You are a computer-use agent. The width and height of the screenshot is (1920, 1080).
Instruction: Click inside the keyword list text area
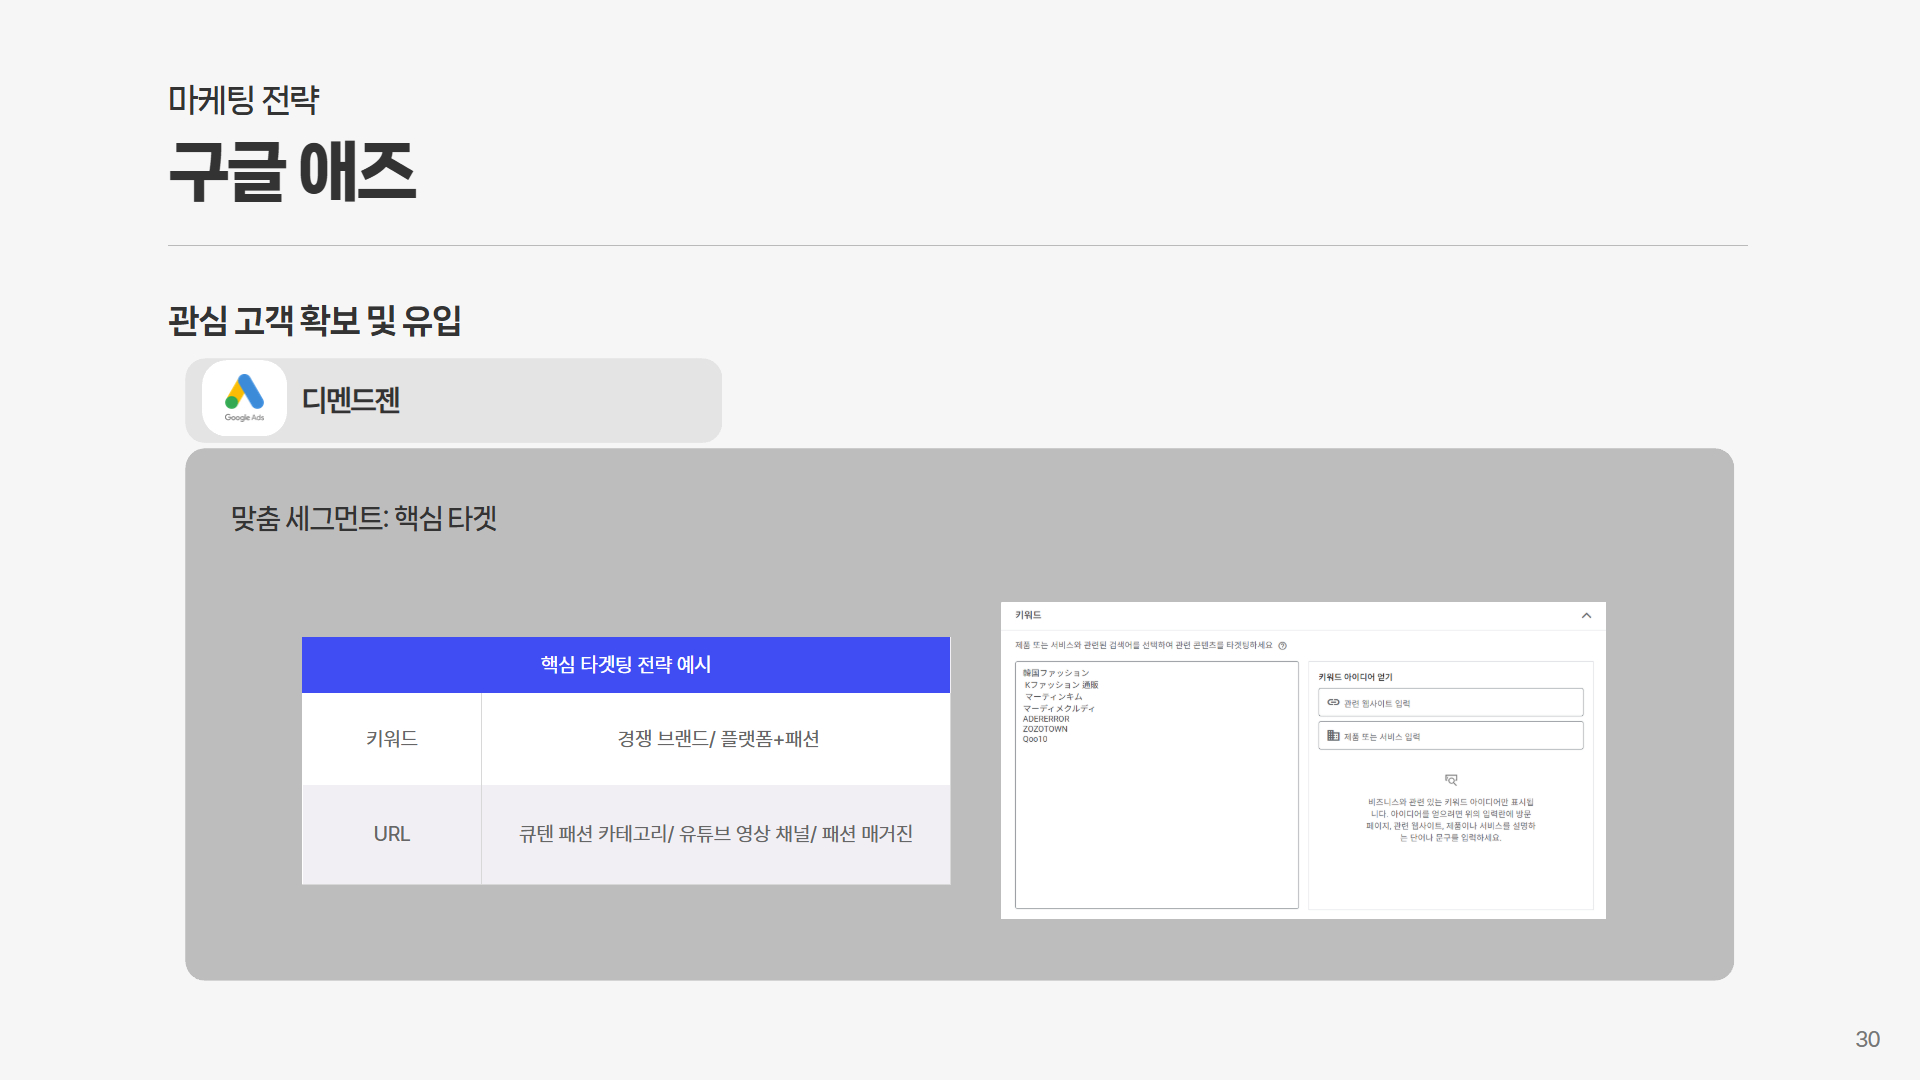point(1156,830)
